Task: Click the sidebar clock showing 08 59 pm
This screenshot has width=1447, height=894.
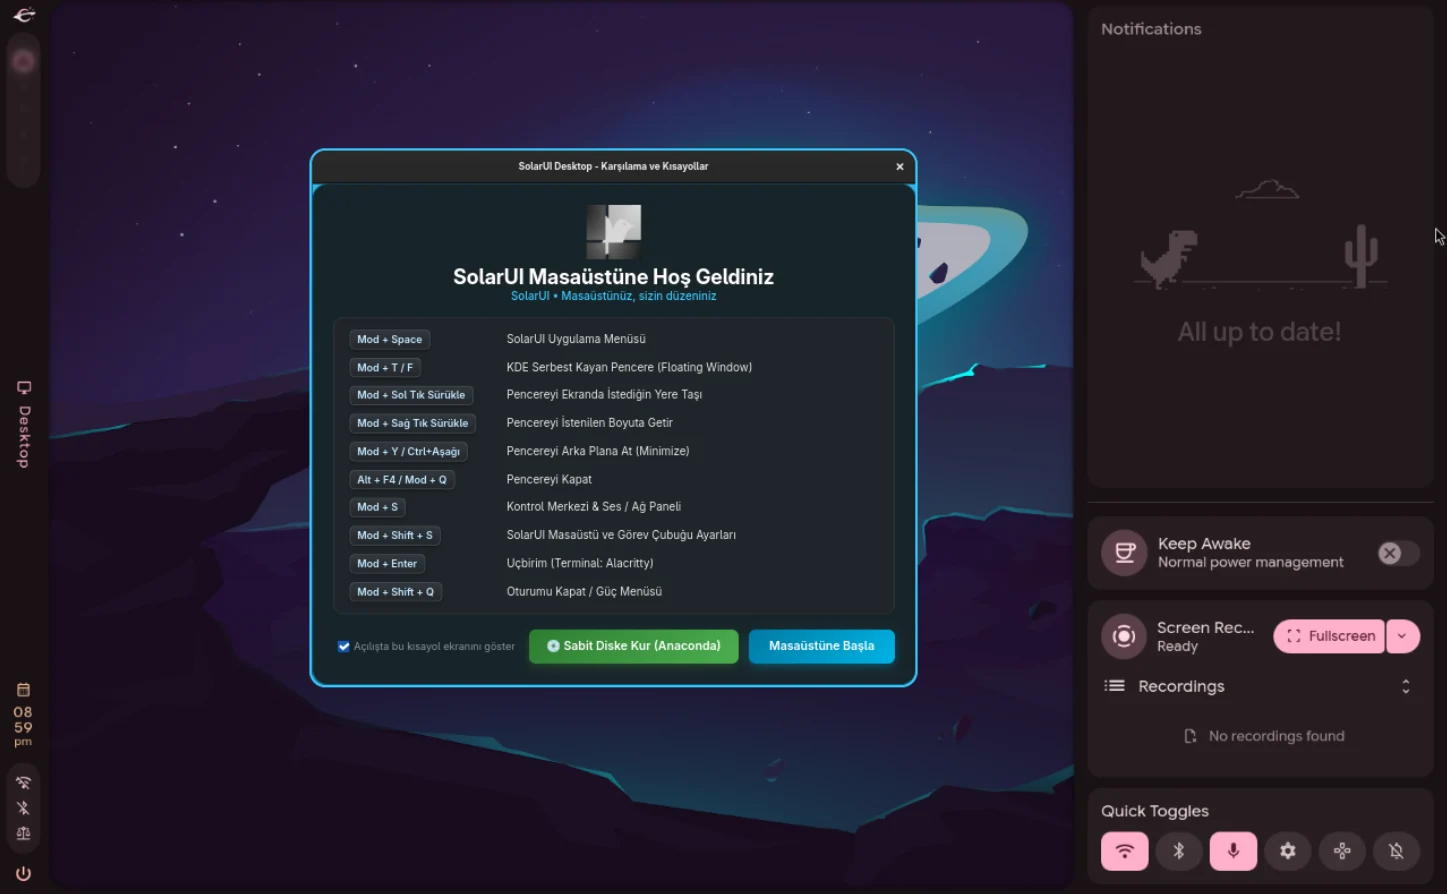Action: tap(23, 727)
